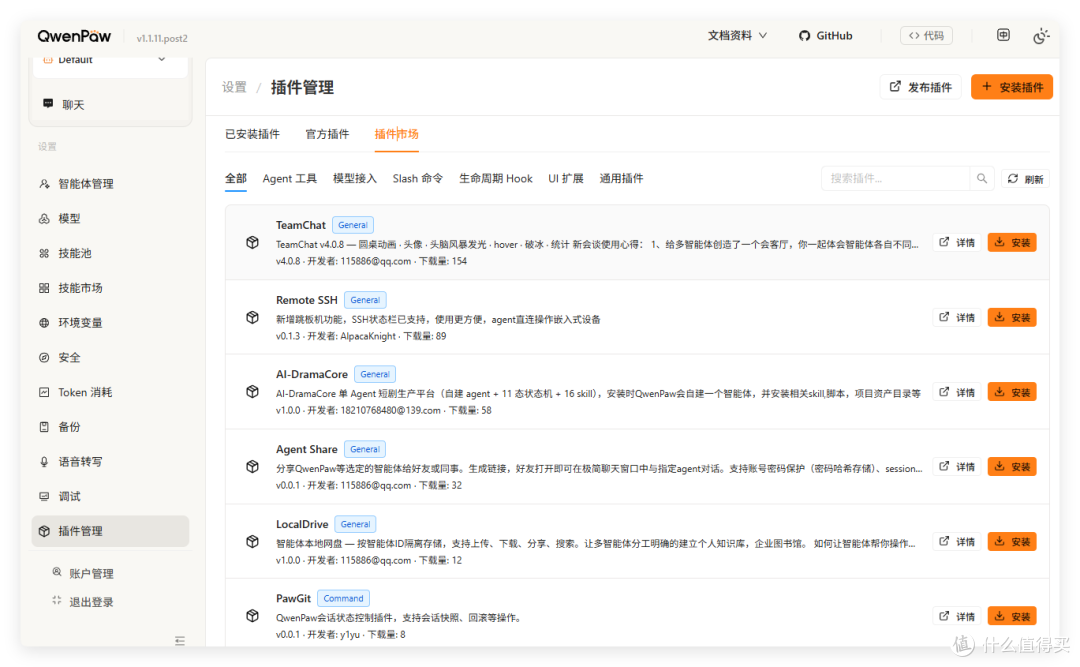Viewport: 1080px width, 667px height.
Task: Click the 代码 button in the header
Action: [x=926, y=36]
